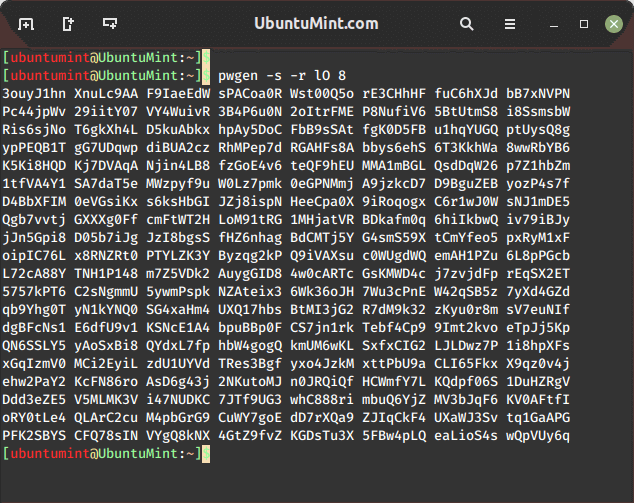Select password CuWY7goE
The image size is (634, 503).
pos(250,418)
